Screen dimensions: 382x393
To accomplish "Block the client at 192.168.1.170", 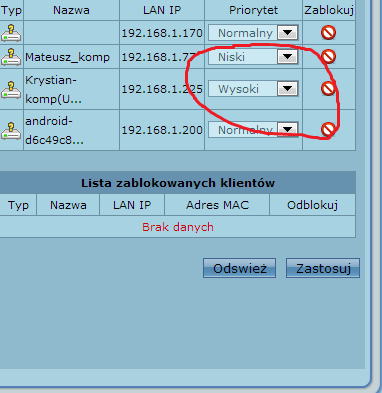I will 328,33.
